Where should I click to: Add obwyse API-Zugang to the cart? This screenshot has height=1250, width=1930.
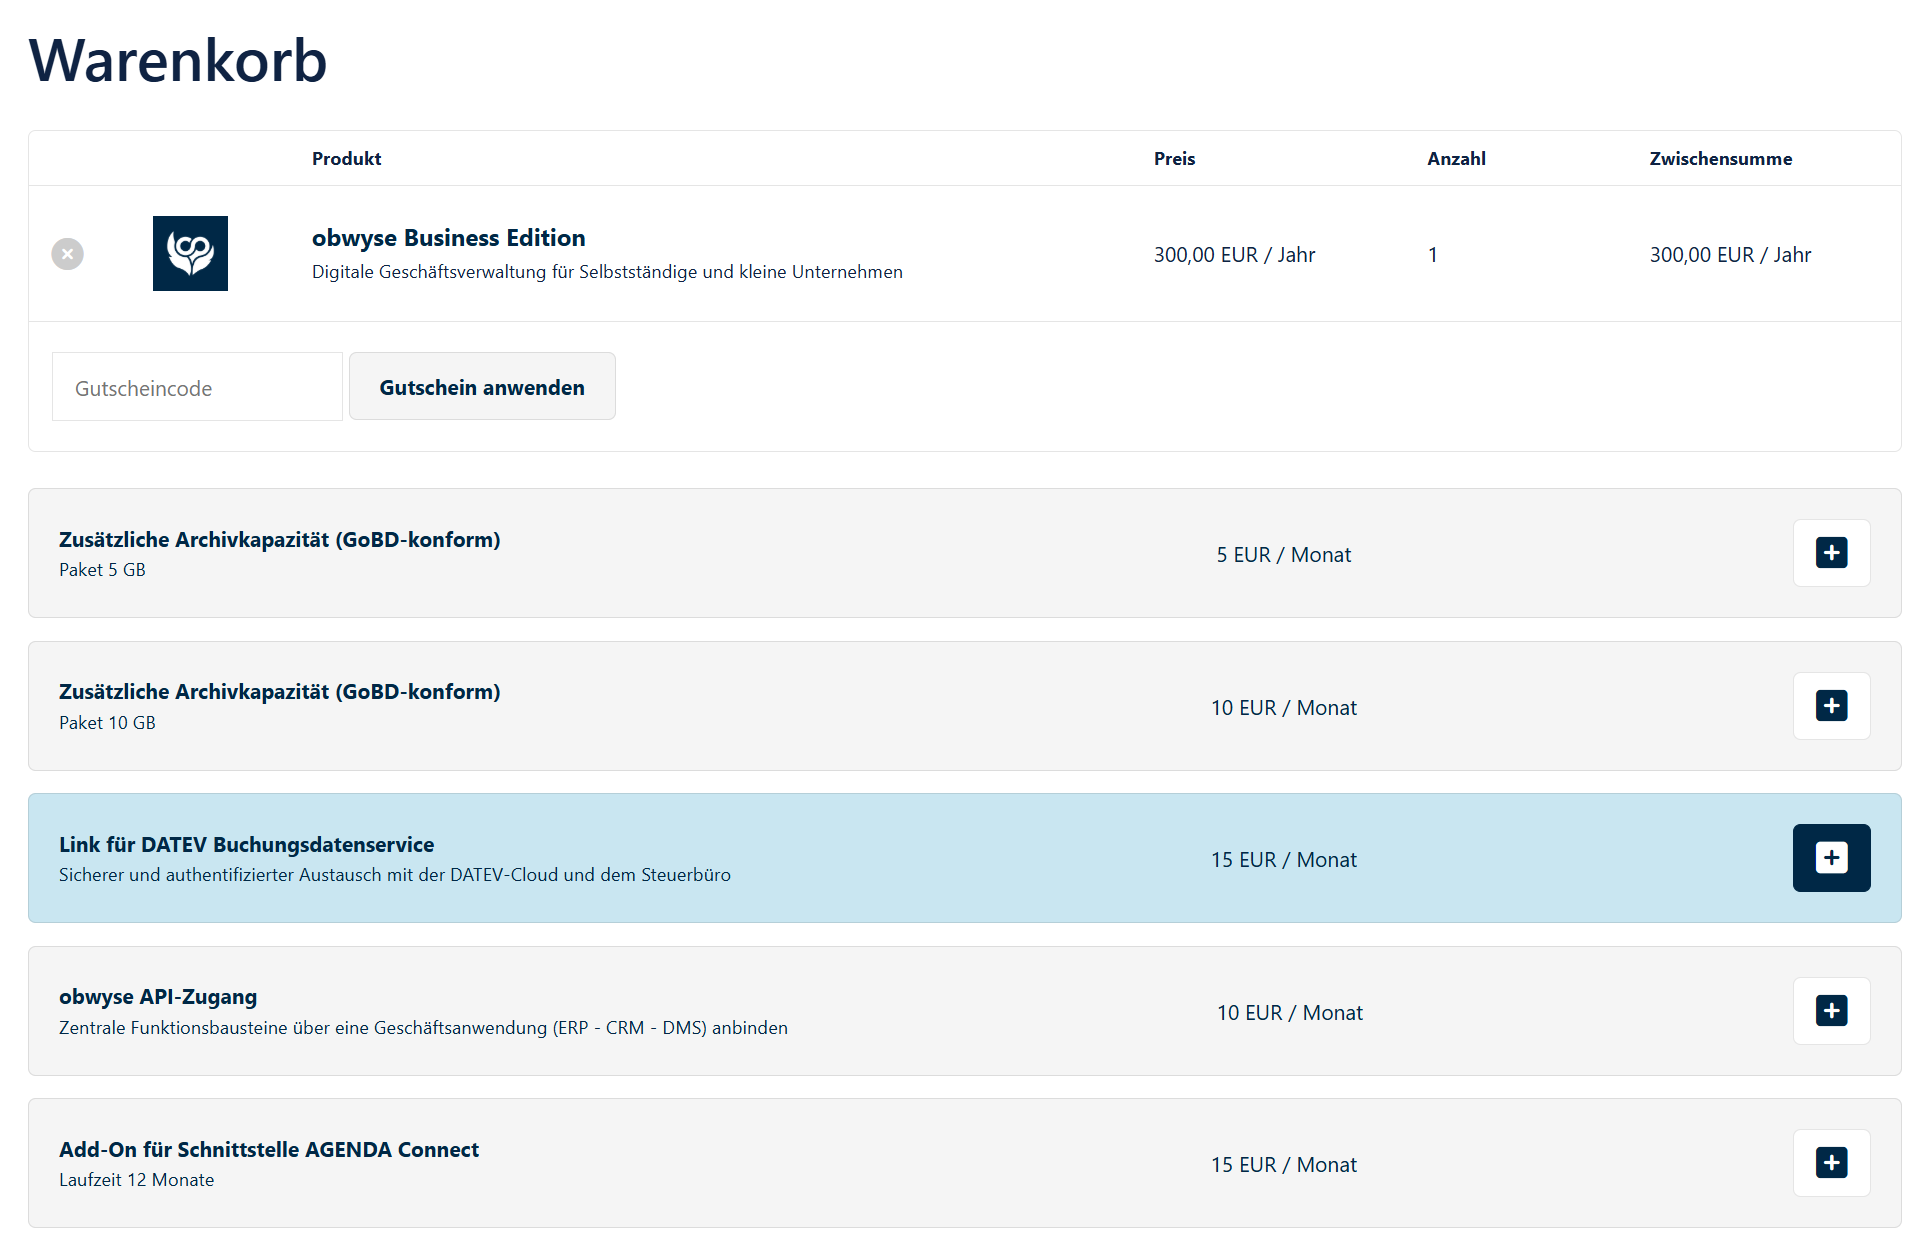tap(1831, 1011)
